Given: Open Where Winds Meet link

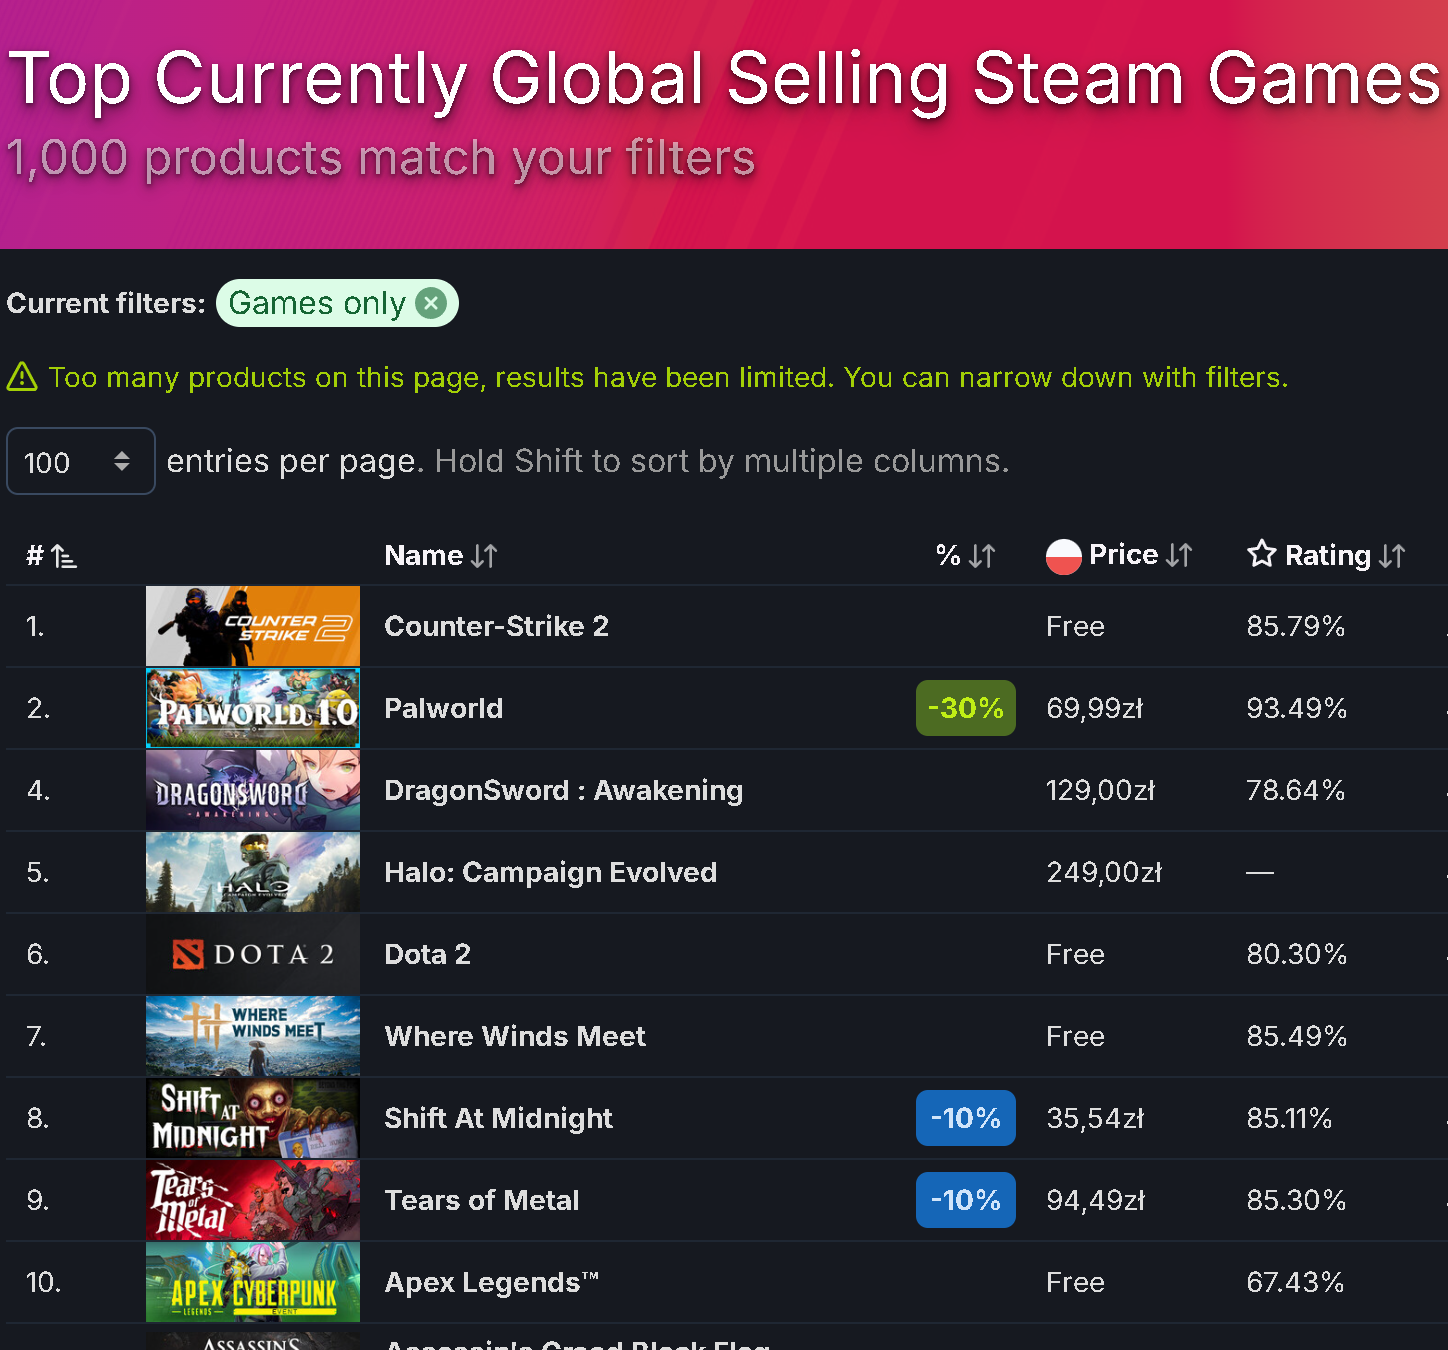Looking at the screenshot, I should coord(515,1036).
